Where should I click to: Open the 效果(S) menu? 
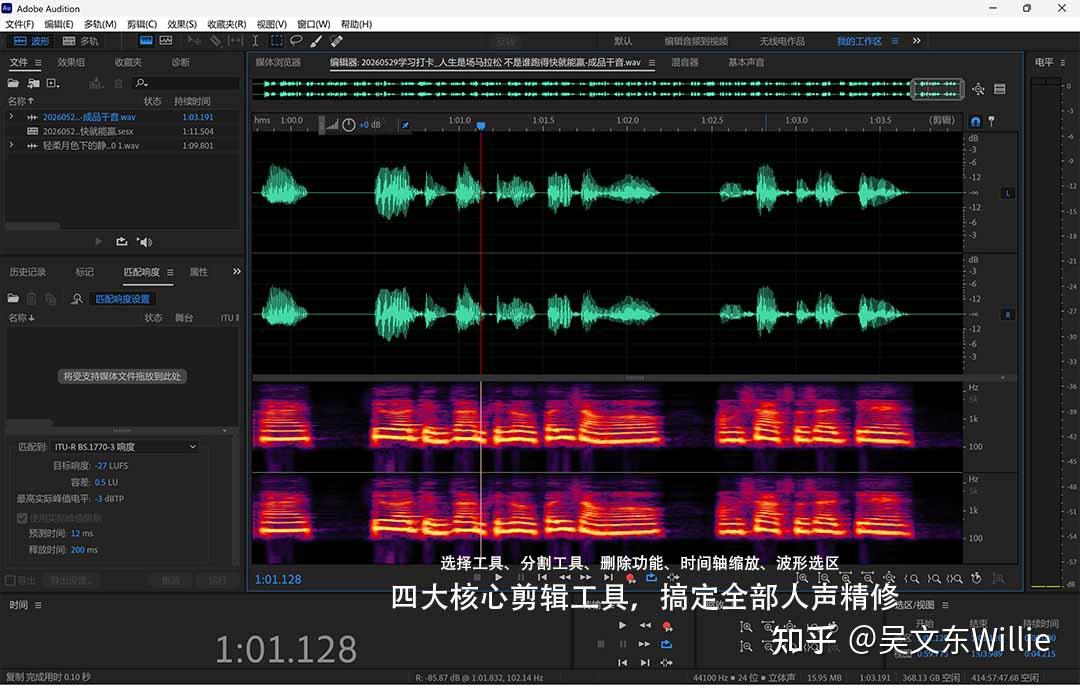pos(182,24)
